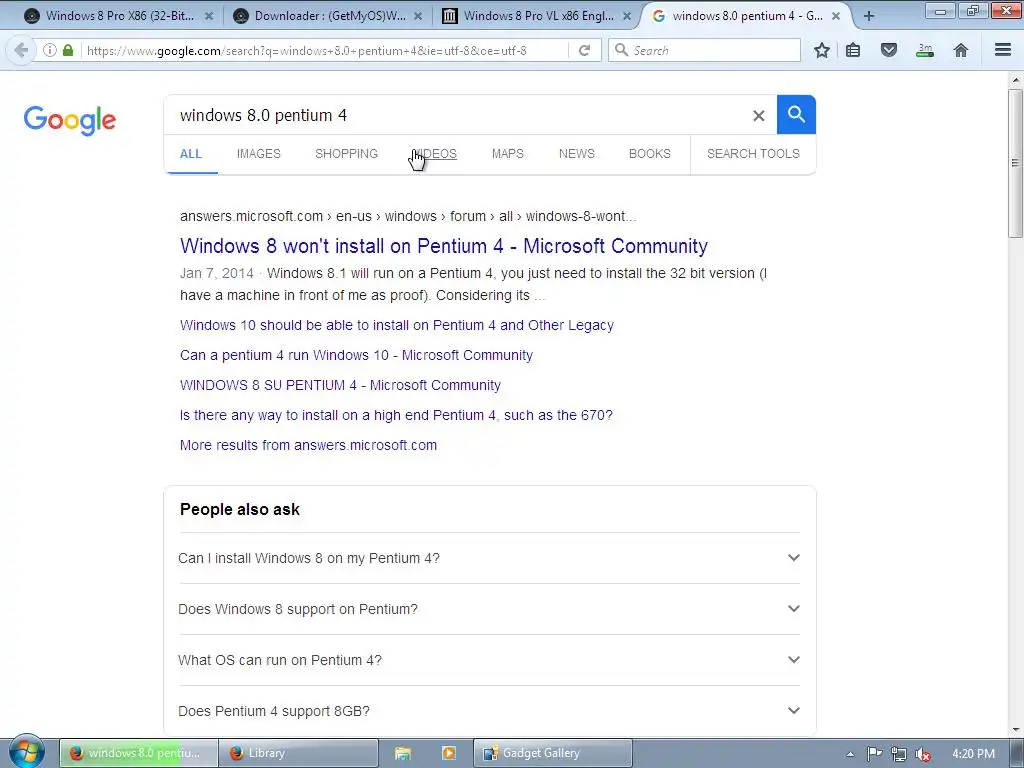Open Pocket icon in Firefox toolbar
Image resolution: width=1024 pixels, height=768 pixels.
point(889,50)
